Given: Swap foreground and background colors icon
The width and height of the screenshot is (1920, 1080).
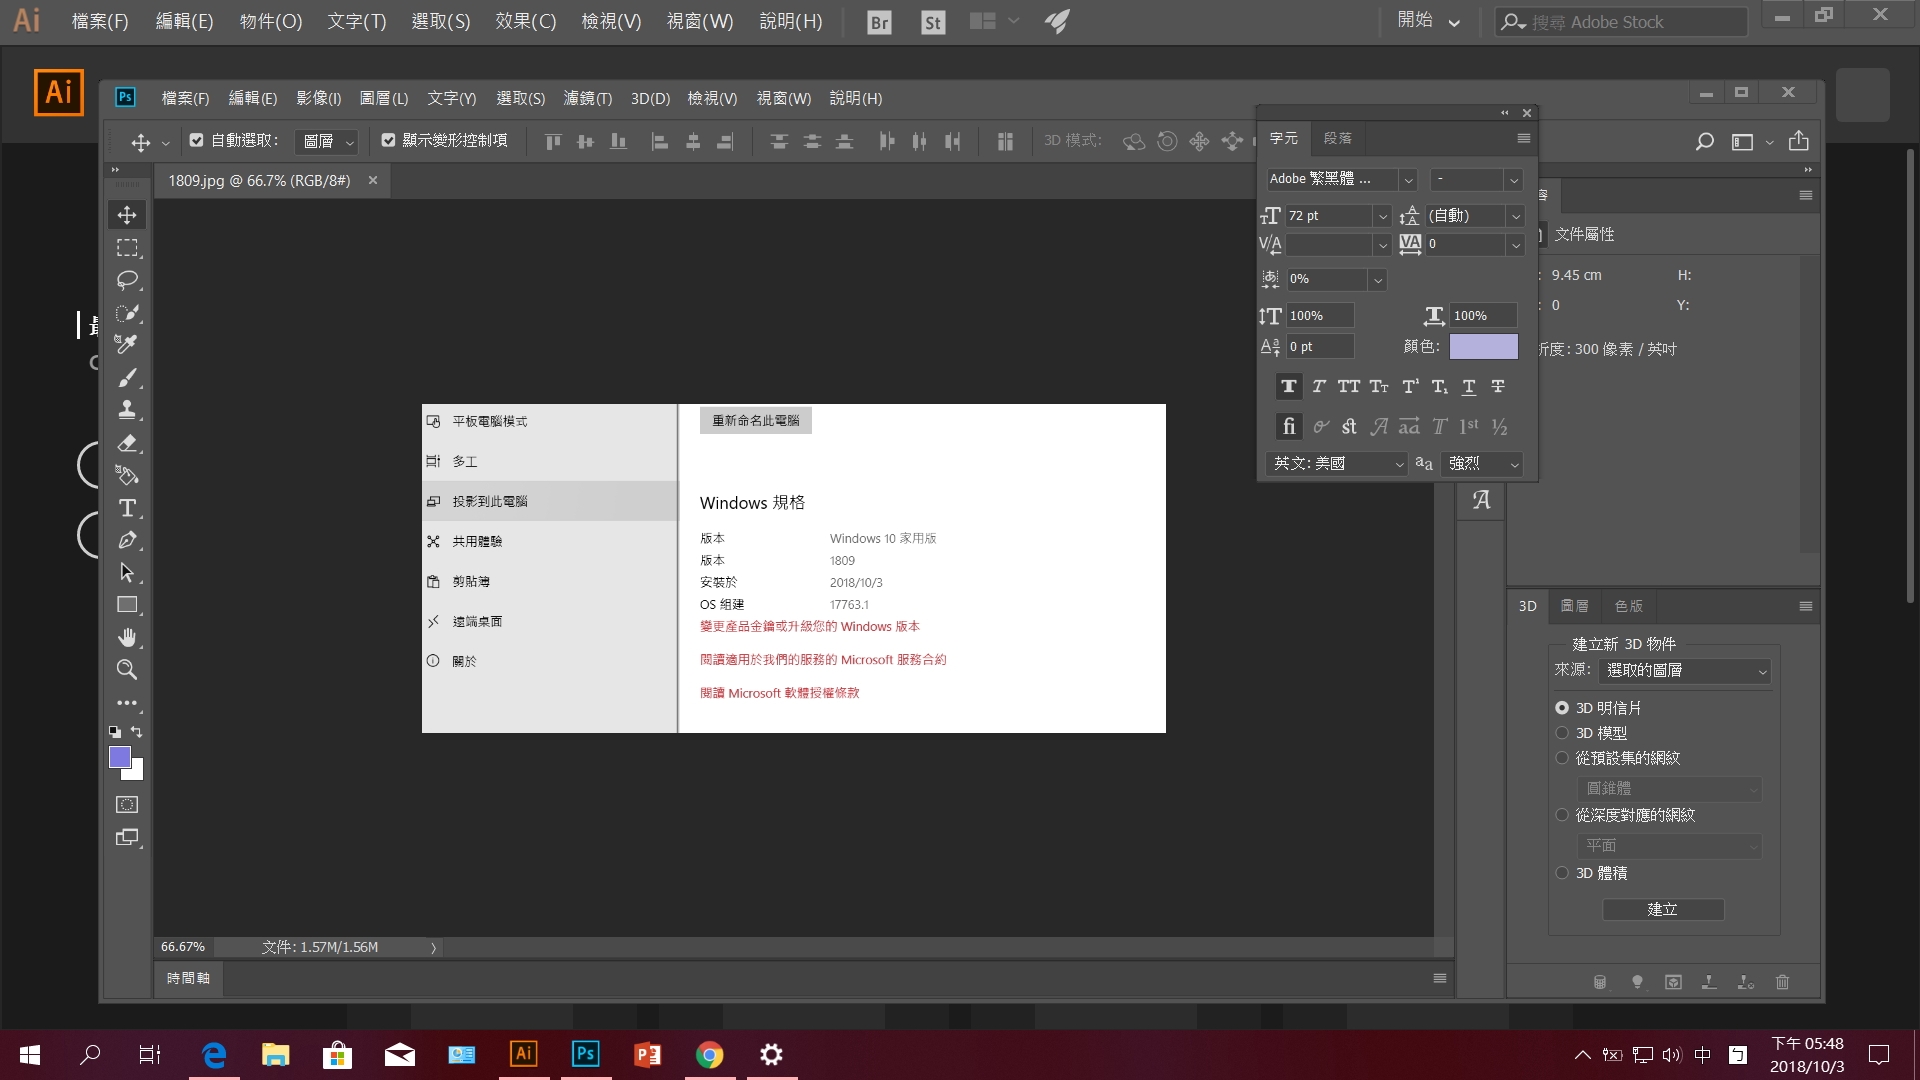Looking at the screenshot, I should click(x=137, y=732).
